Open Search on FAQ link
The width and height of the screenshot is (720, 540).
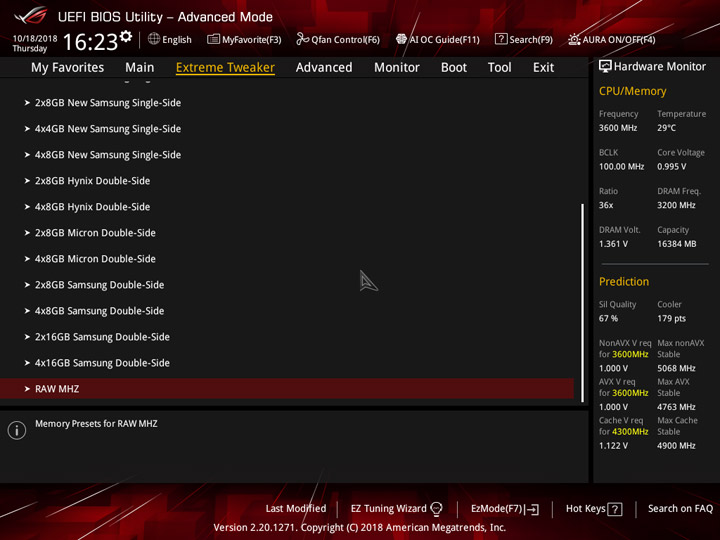[680, 509]
